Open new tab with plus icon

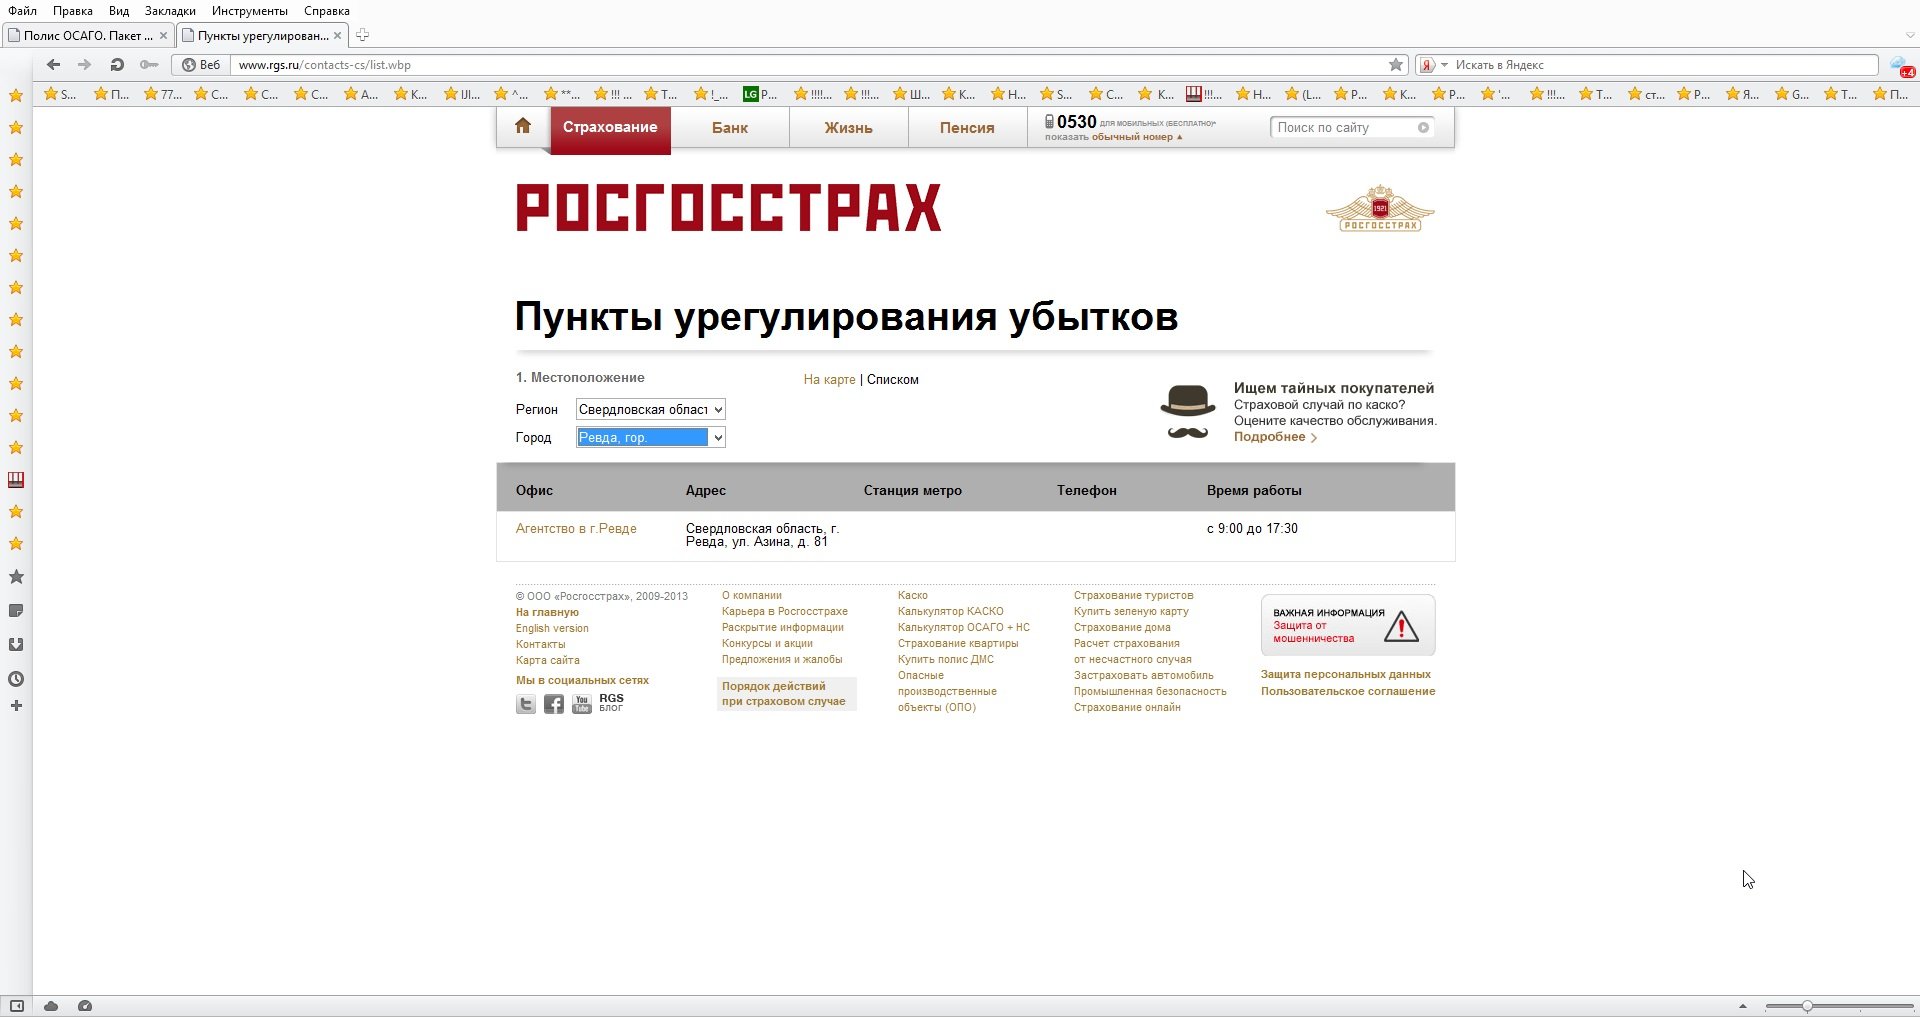pyautogui.click(x=363, y=35)
